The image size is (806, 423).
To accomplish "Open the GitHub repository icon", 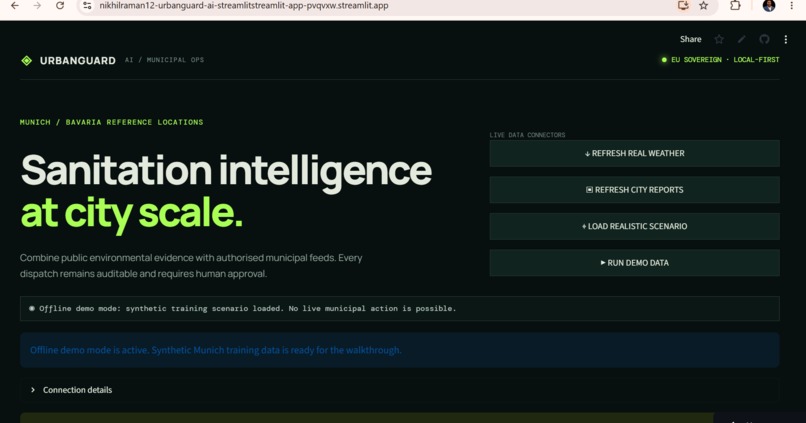I will coord(764,39).
